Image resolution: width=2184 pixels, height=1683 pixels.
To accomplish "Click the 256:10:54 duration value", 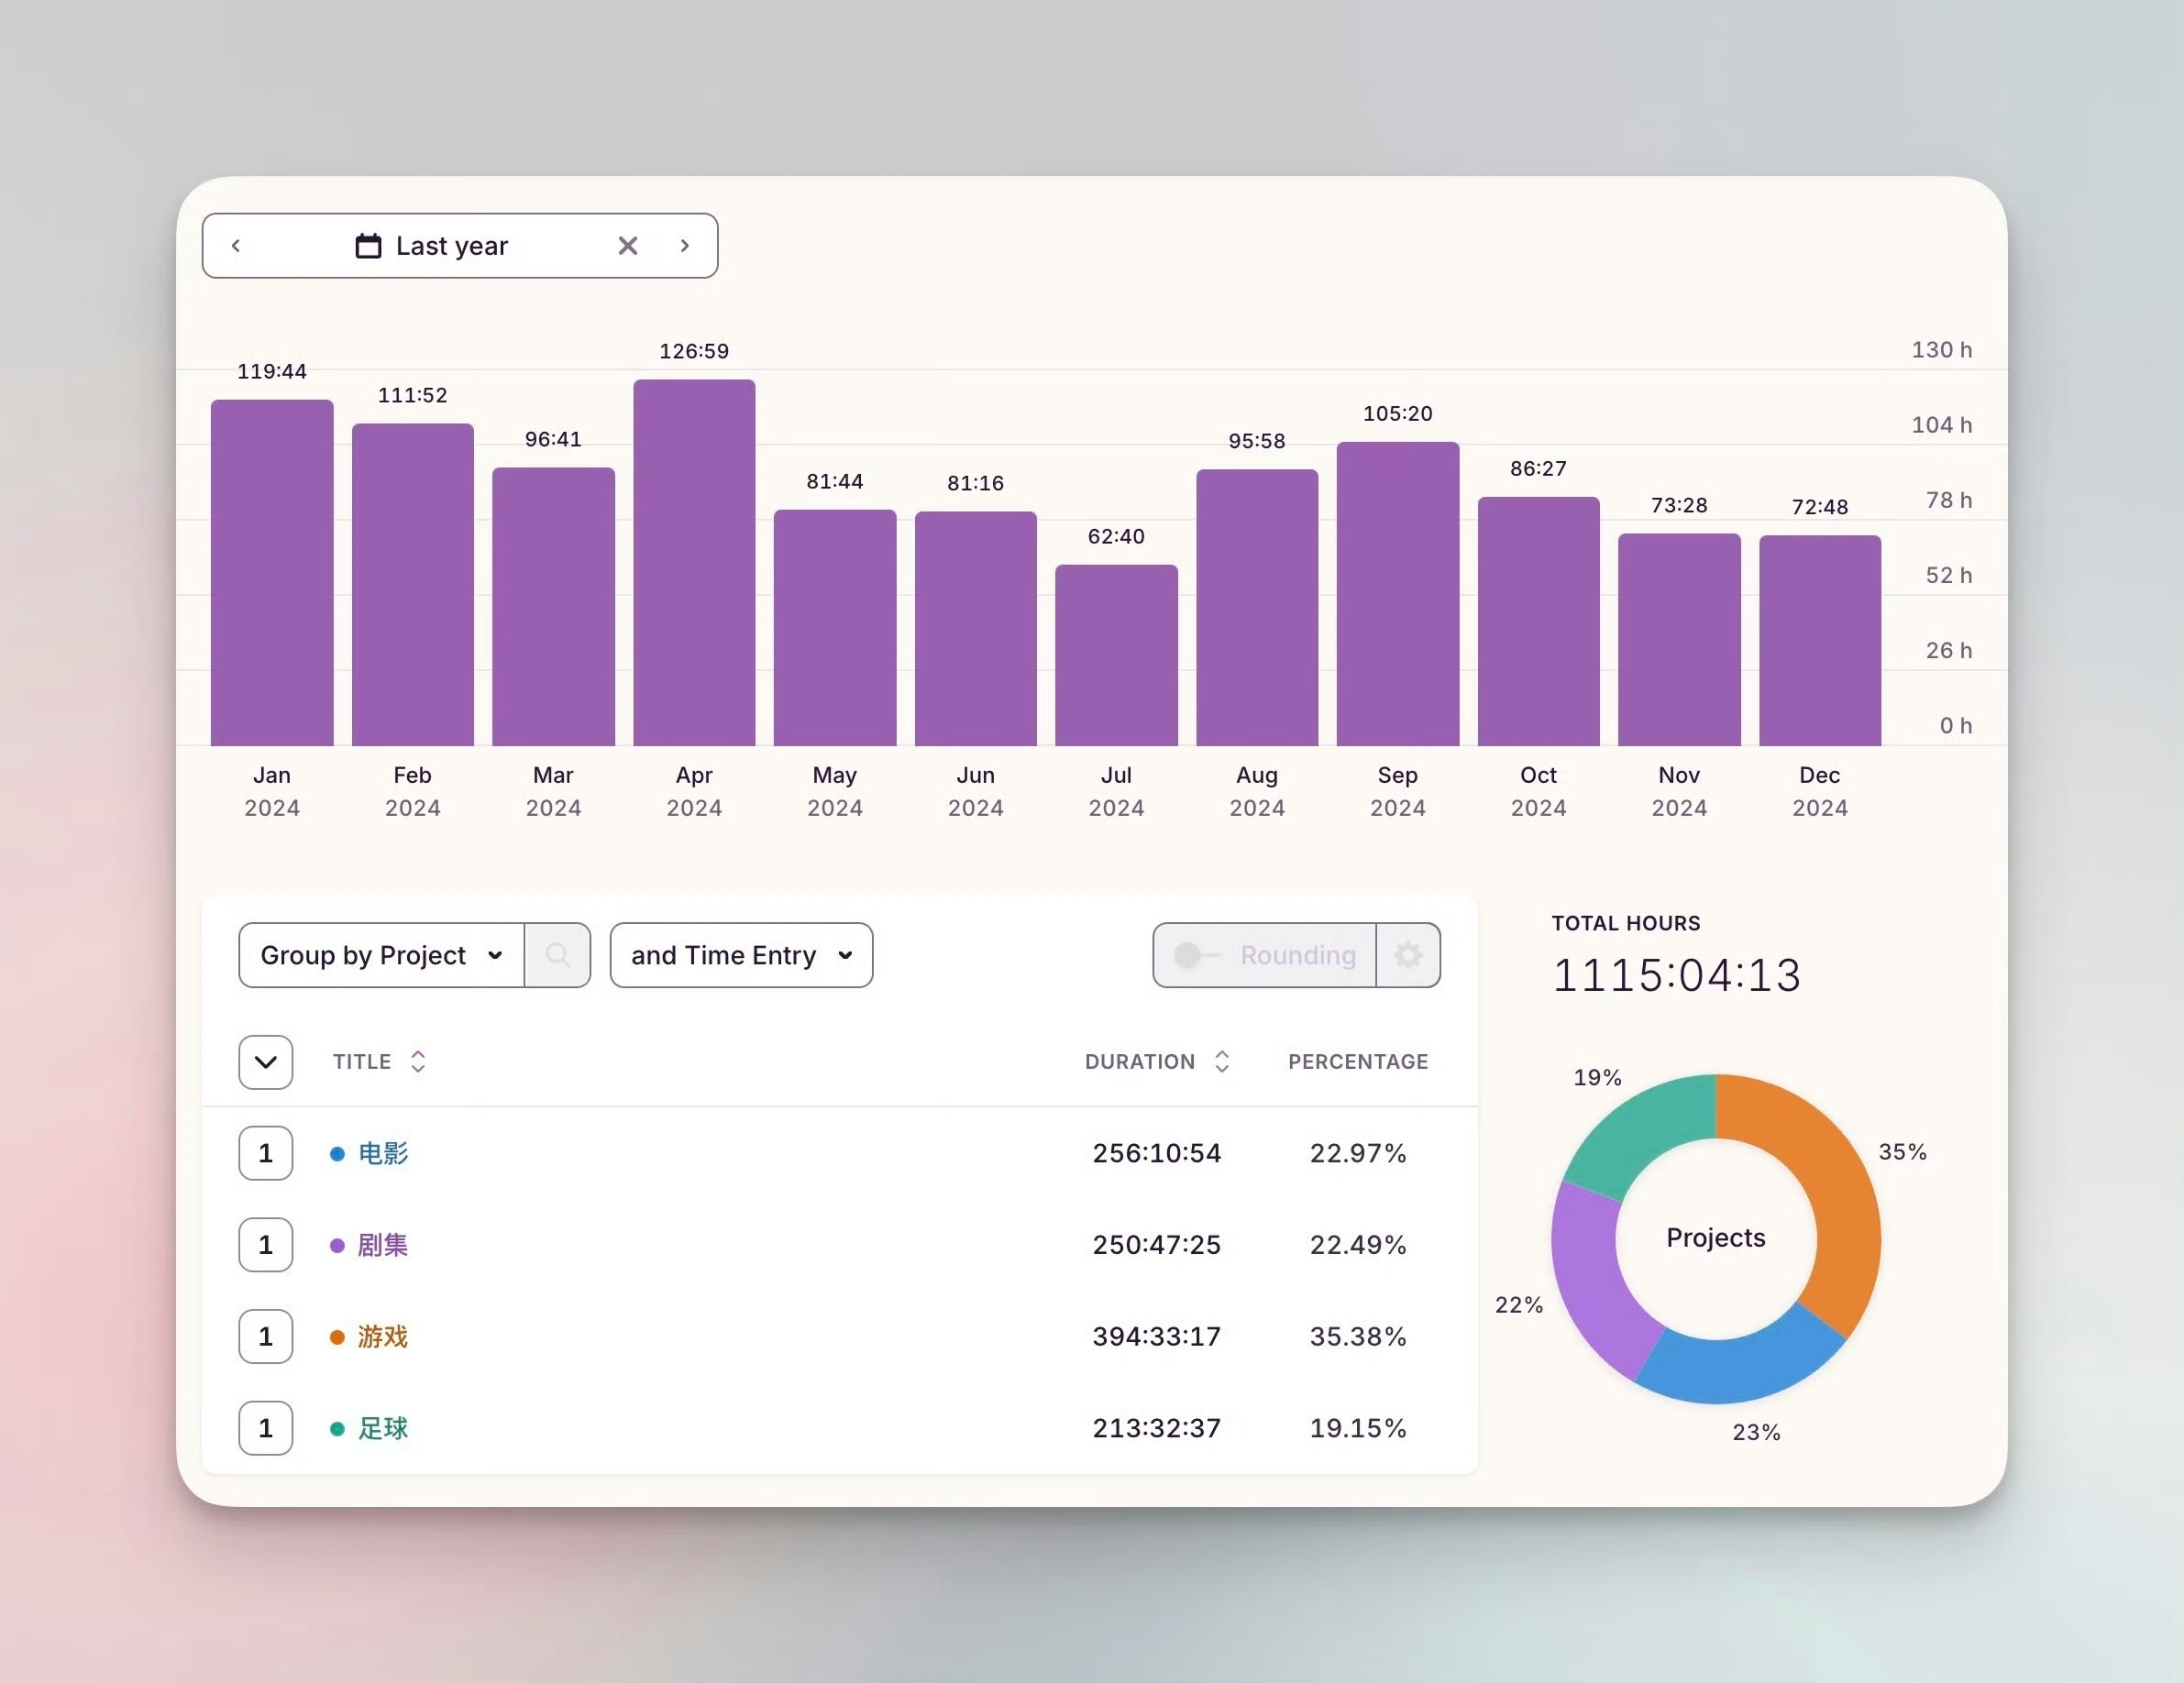I will [x=1157, y=1153].
